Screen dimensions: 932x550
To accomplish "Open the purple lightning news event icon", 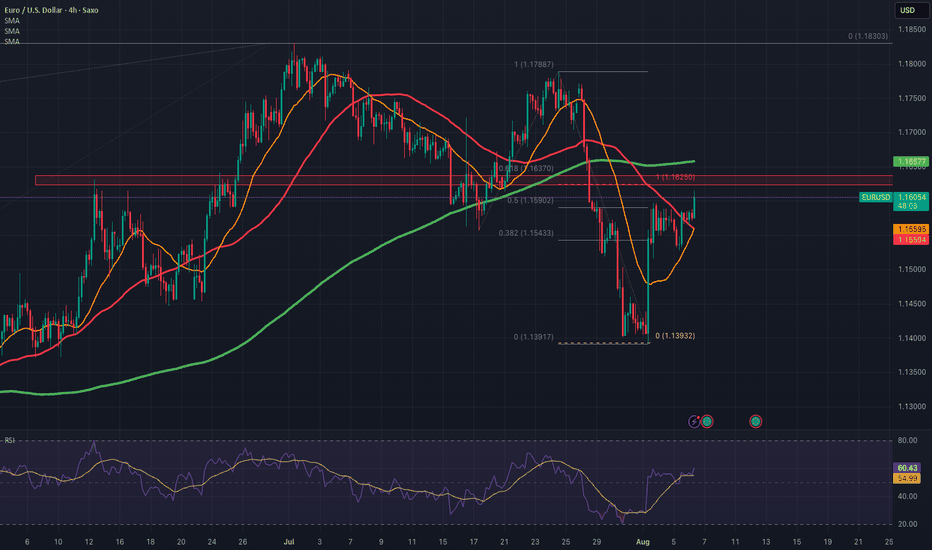I will pyautogui.click(x=694, y=422).
